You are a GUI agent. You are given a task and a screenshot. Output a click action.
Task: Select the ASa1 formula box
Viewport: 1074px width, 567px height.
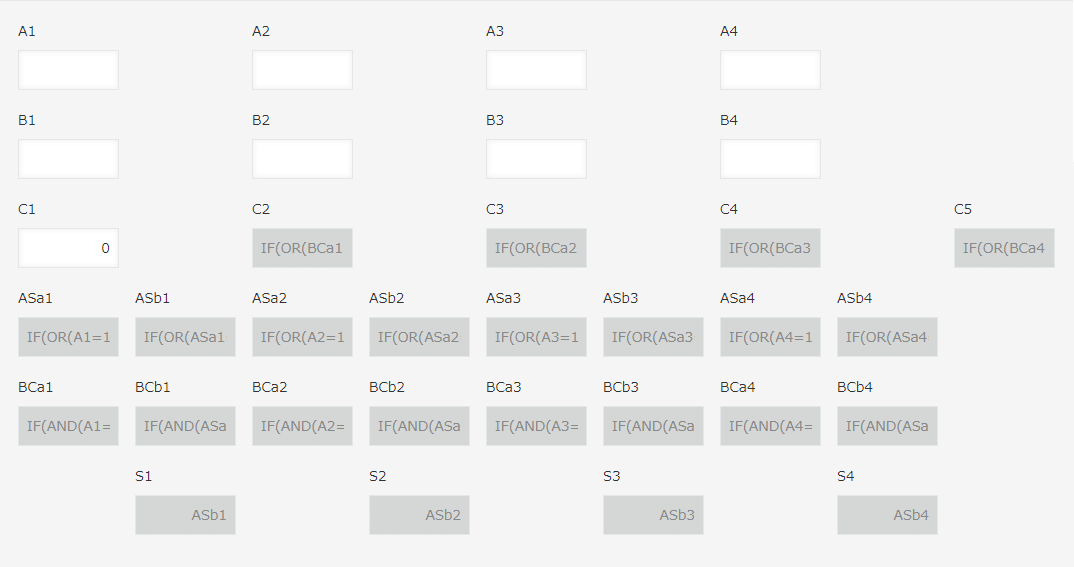click(x=68, y=337)
